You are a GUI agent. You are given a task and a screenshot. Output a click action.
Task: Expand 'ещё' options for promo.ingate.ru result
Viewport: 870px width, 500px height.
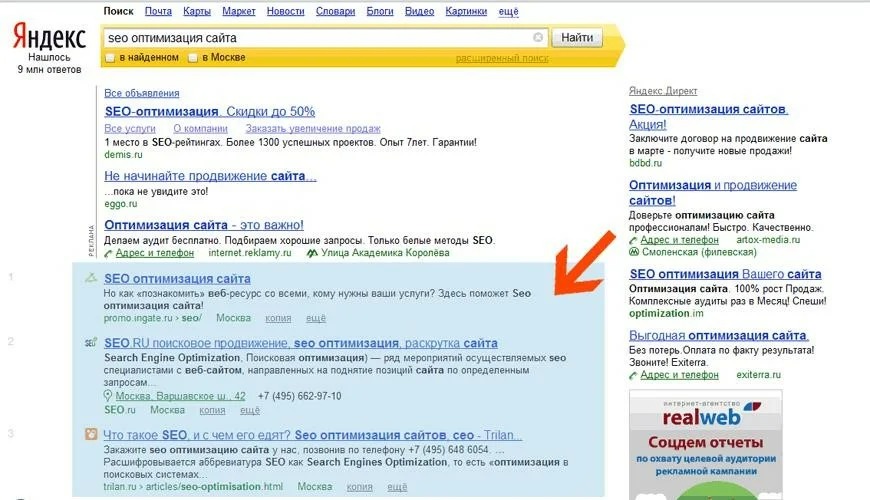(316, 319)
